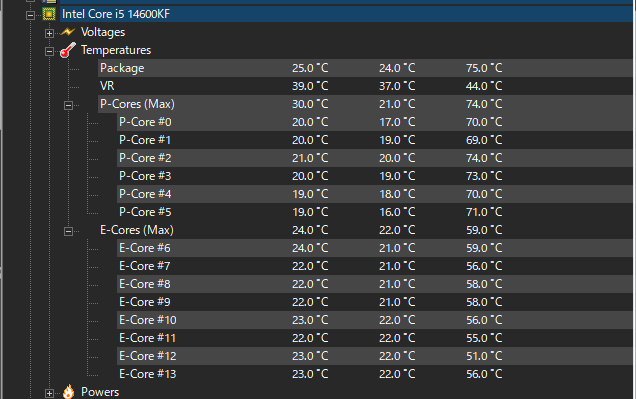Collapse the Temperatures section
The height and width of the screenshot is (399, 636).
coord(49,51)
